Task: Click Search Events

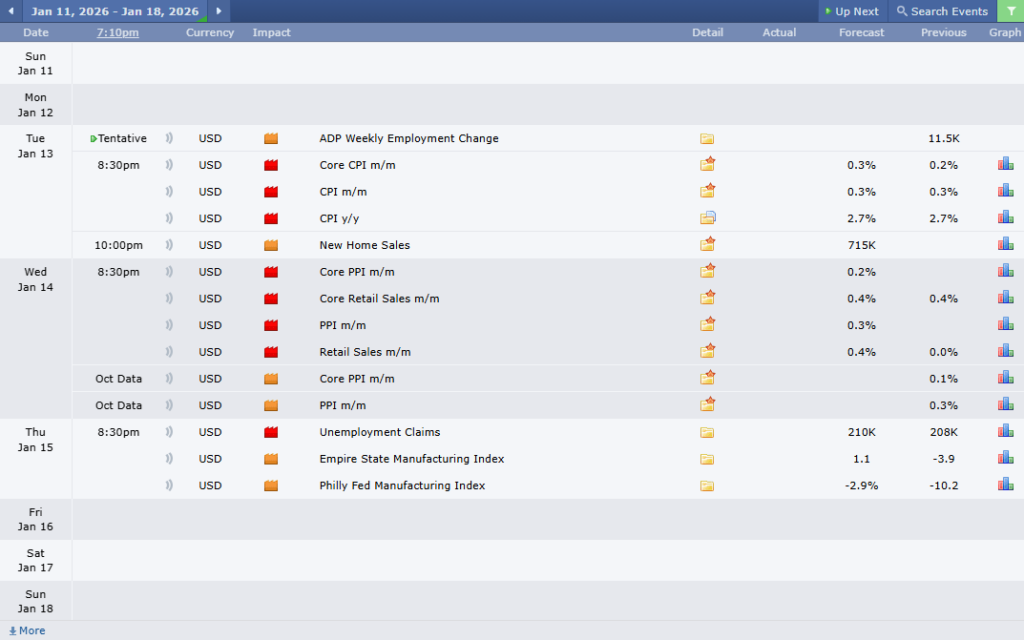Action: [942, 11]
